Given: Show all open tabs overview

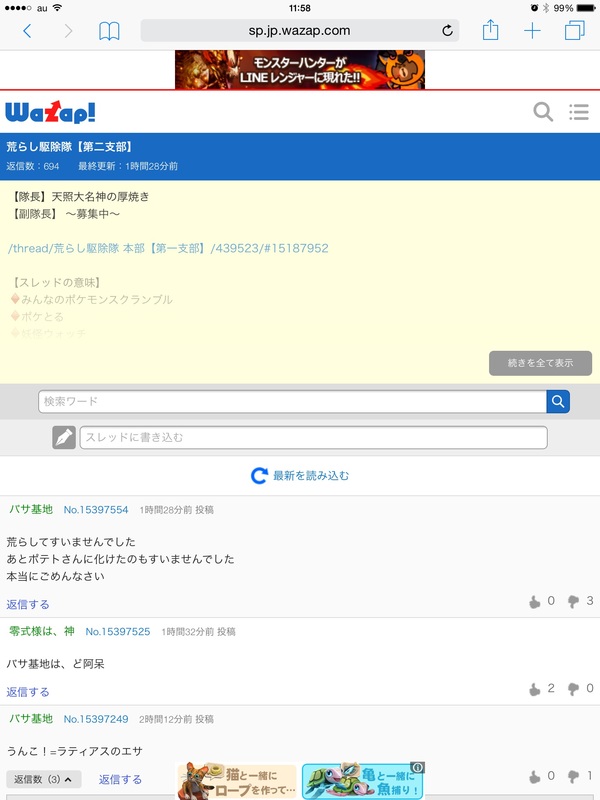Looking at the screenshot, I should point(574,31).
